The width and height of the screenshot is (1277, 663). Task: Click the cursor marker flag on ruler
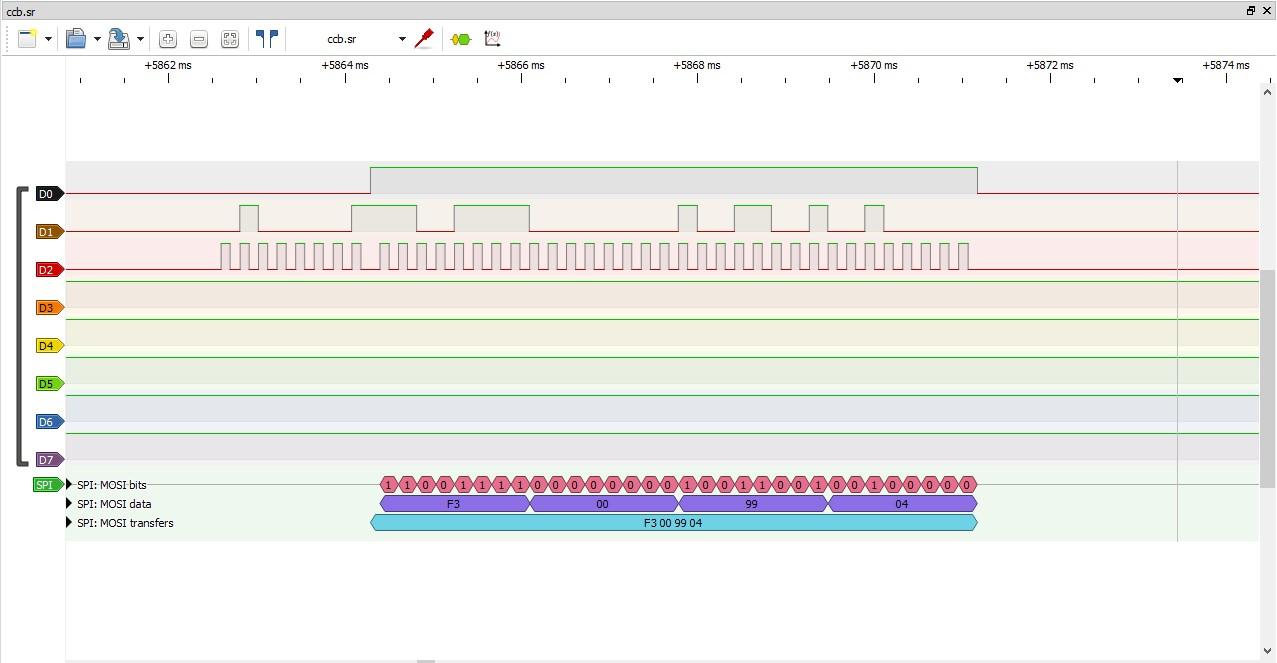point(1178,80)
